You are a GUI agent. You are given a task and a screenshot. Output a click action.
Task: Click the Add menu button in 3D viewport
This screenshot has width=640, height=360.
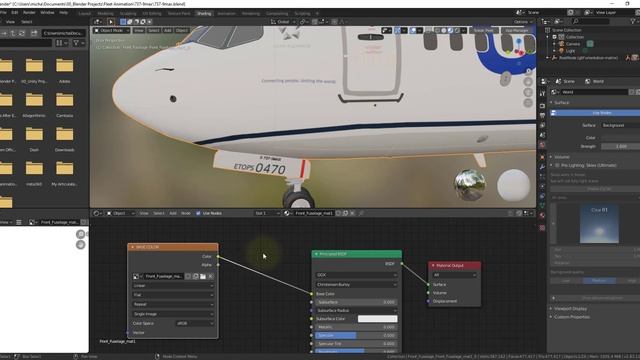tap(167, 30)
